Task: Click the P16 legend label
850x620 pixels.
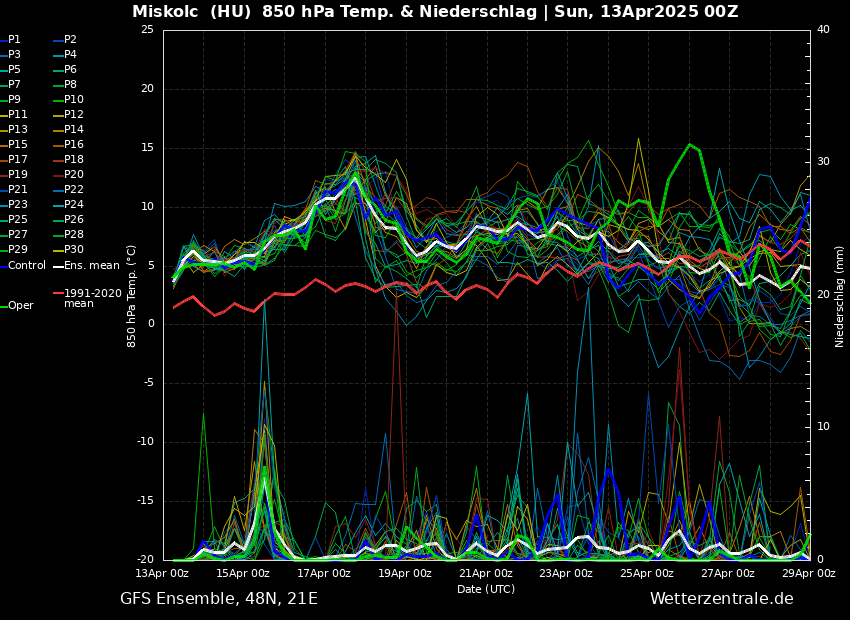Action: point(73,145)
